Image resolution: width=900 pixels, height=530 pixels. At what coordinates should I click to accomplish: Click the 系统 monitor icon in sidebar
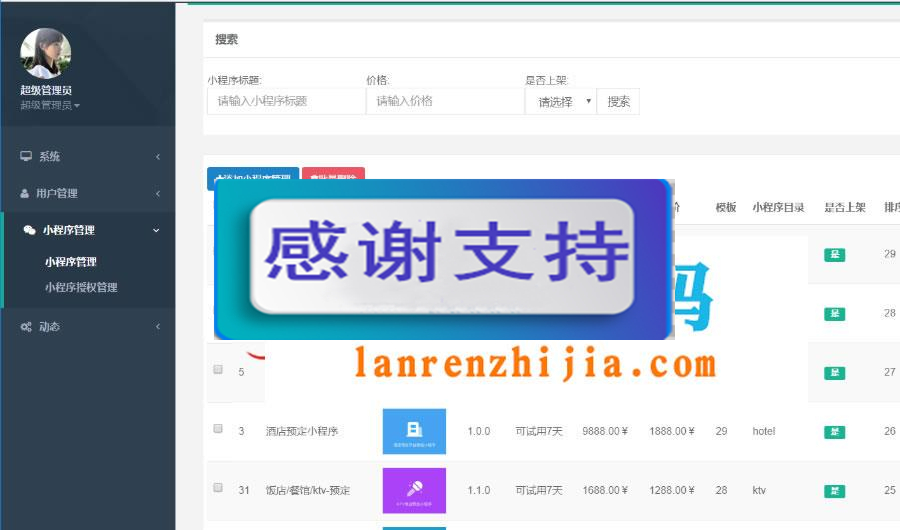point(26,156)
